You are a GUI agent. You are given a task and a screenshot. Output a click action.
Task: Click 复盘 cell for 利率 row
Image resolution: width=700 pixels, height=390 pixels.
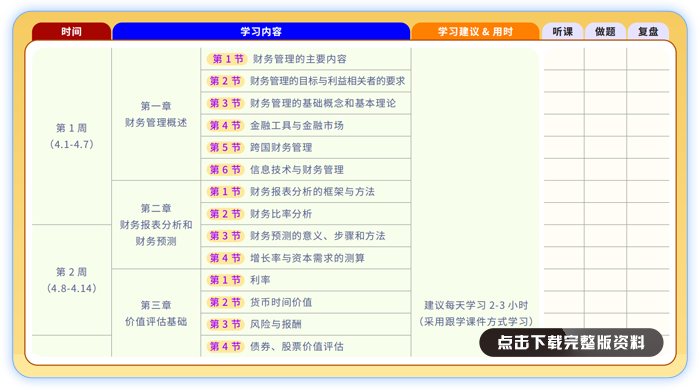pos(648,280)
